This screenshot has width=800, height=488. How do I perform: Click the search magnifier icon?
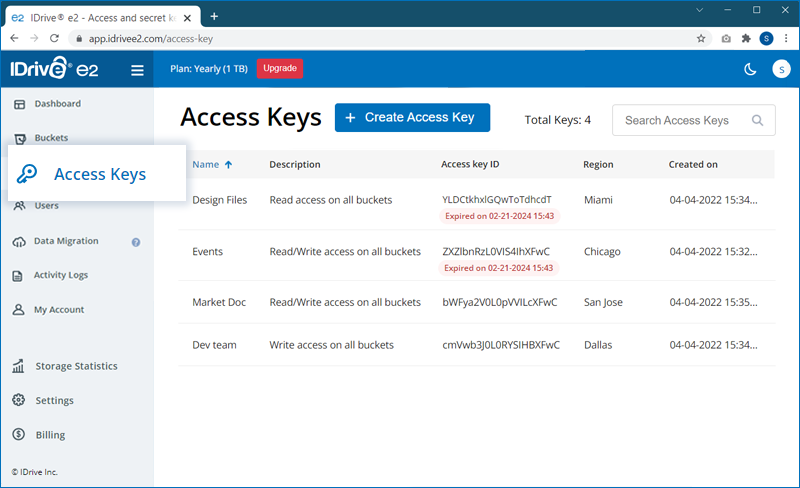pos(758,120)
